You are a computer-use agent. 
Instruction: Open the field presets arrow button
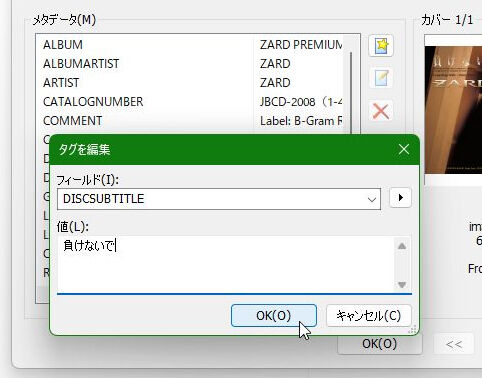(400, 198)
